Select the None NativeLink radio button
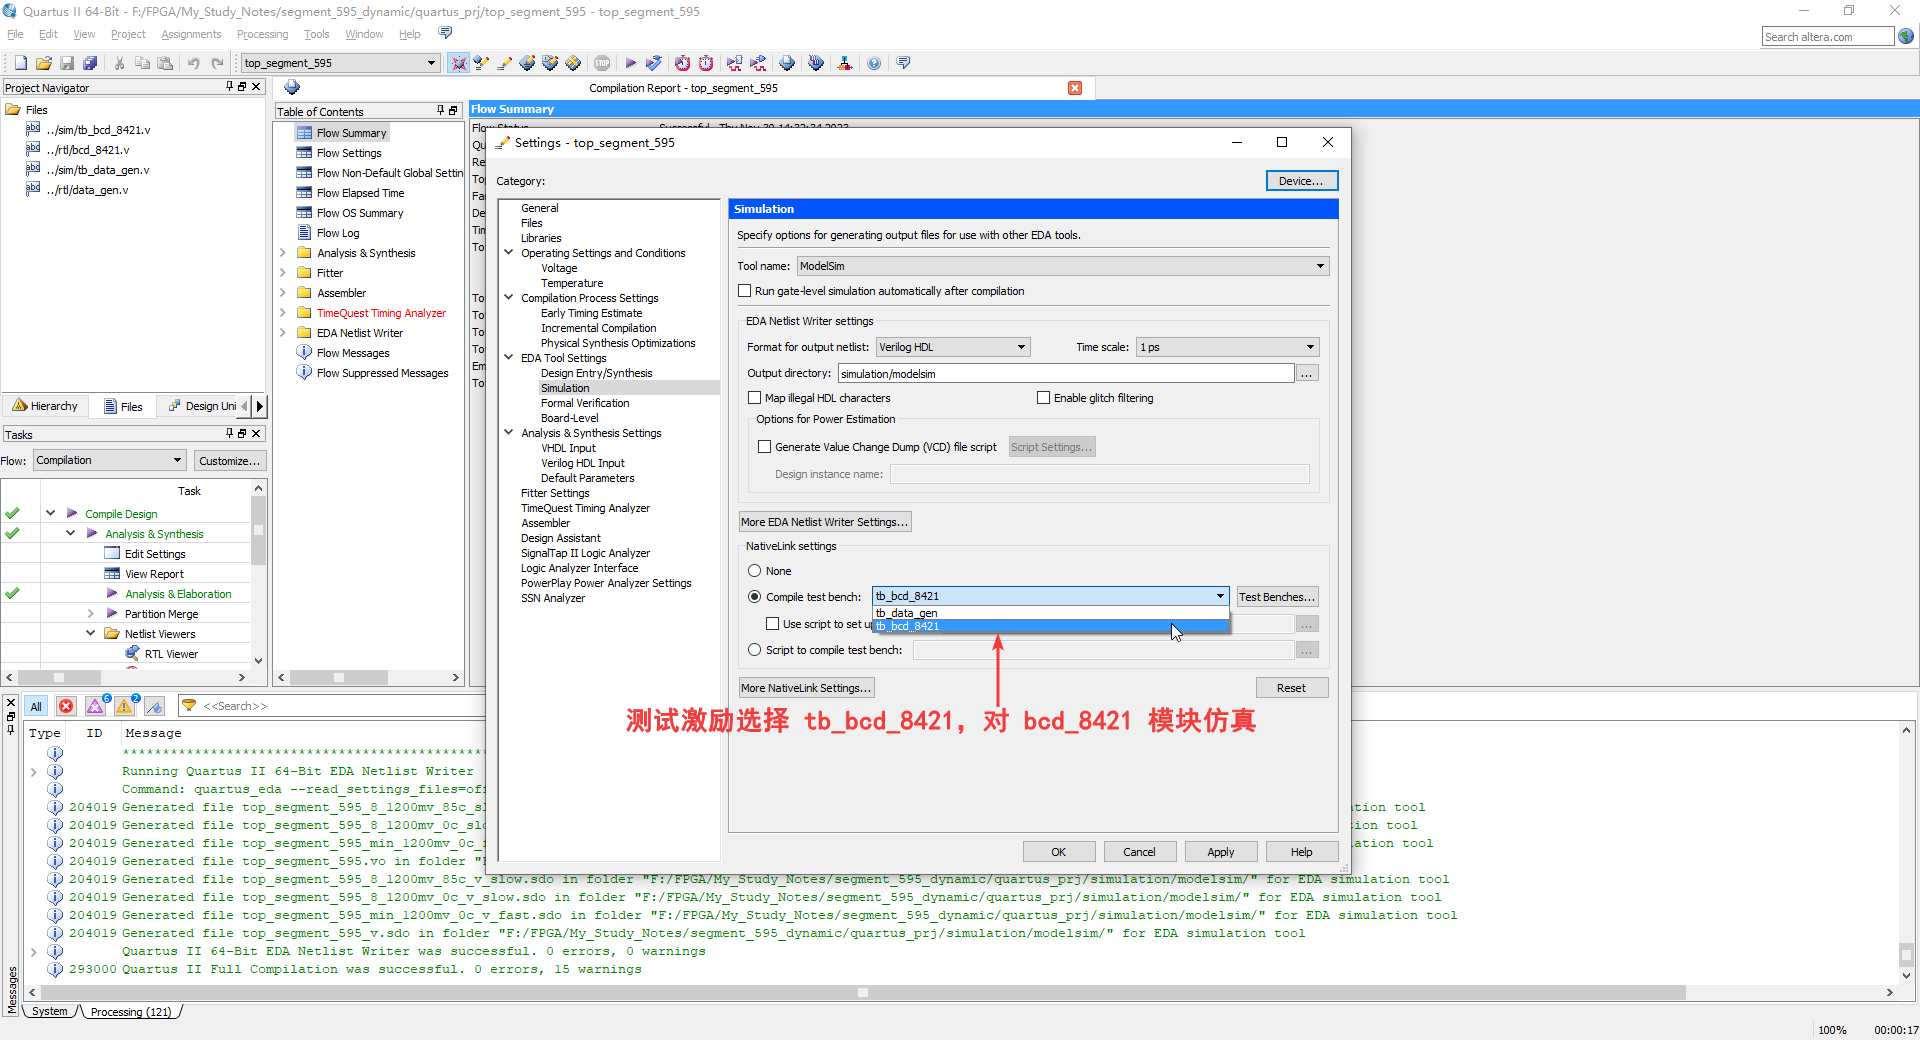Screen dimensions: 1920x1040 click(755, 571)
